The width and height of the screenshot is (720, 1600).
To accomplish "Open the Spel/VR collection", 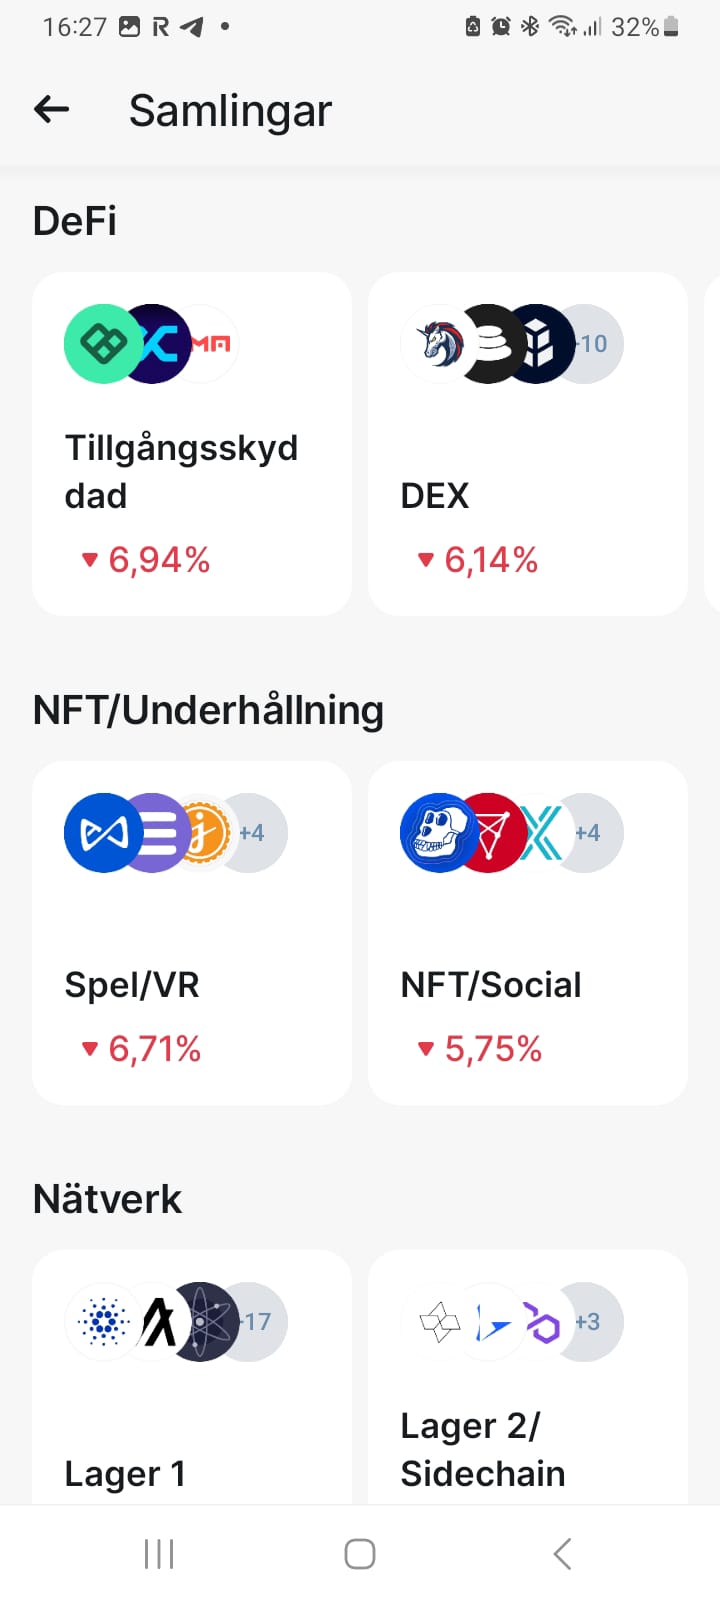I will [x=192, y=960].
